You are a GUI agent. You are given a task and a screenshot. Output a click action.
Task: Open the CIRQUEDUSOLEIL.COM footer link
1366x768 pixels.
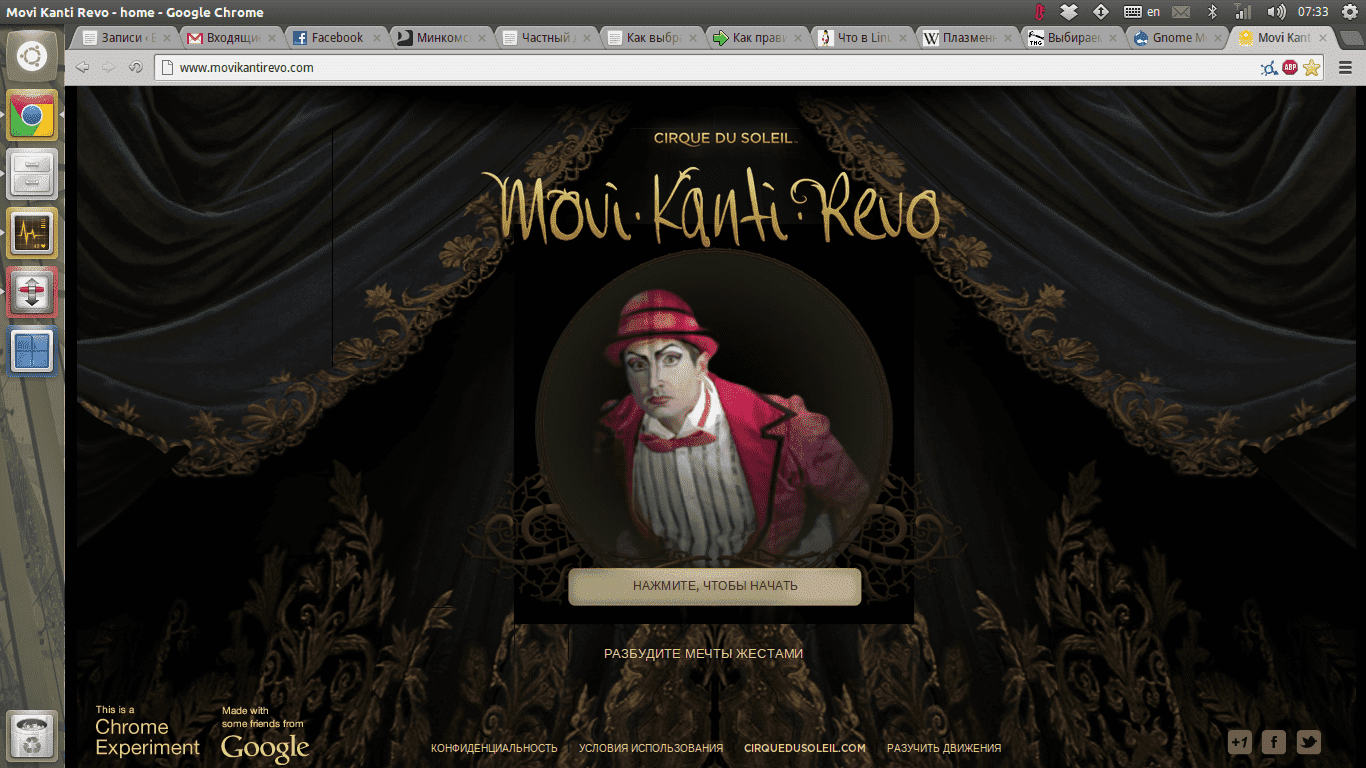[805, 748]
